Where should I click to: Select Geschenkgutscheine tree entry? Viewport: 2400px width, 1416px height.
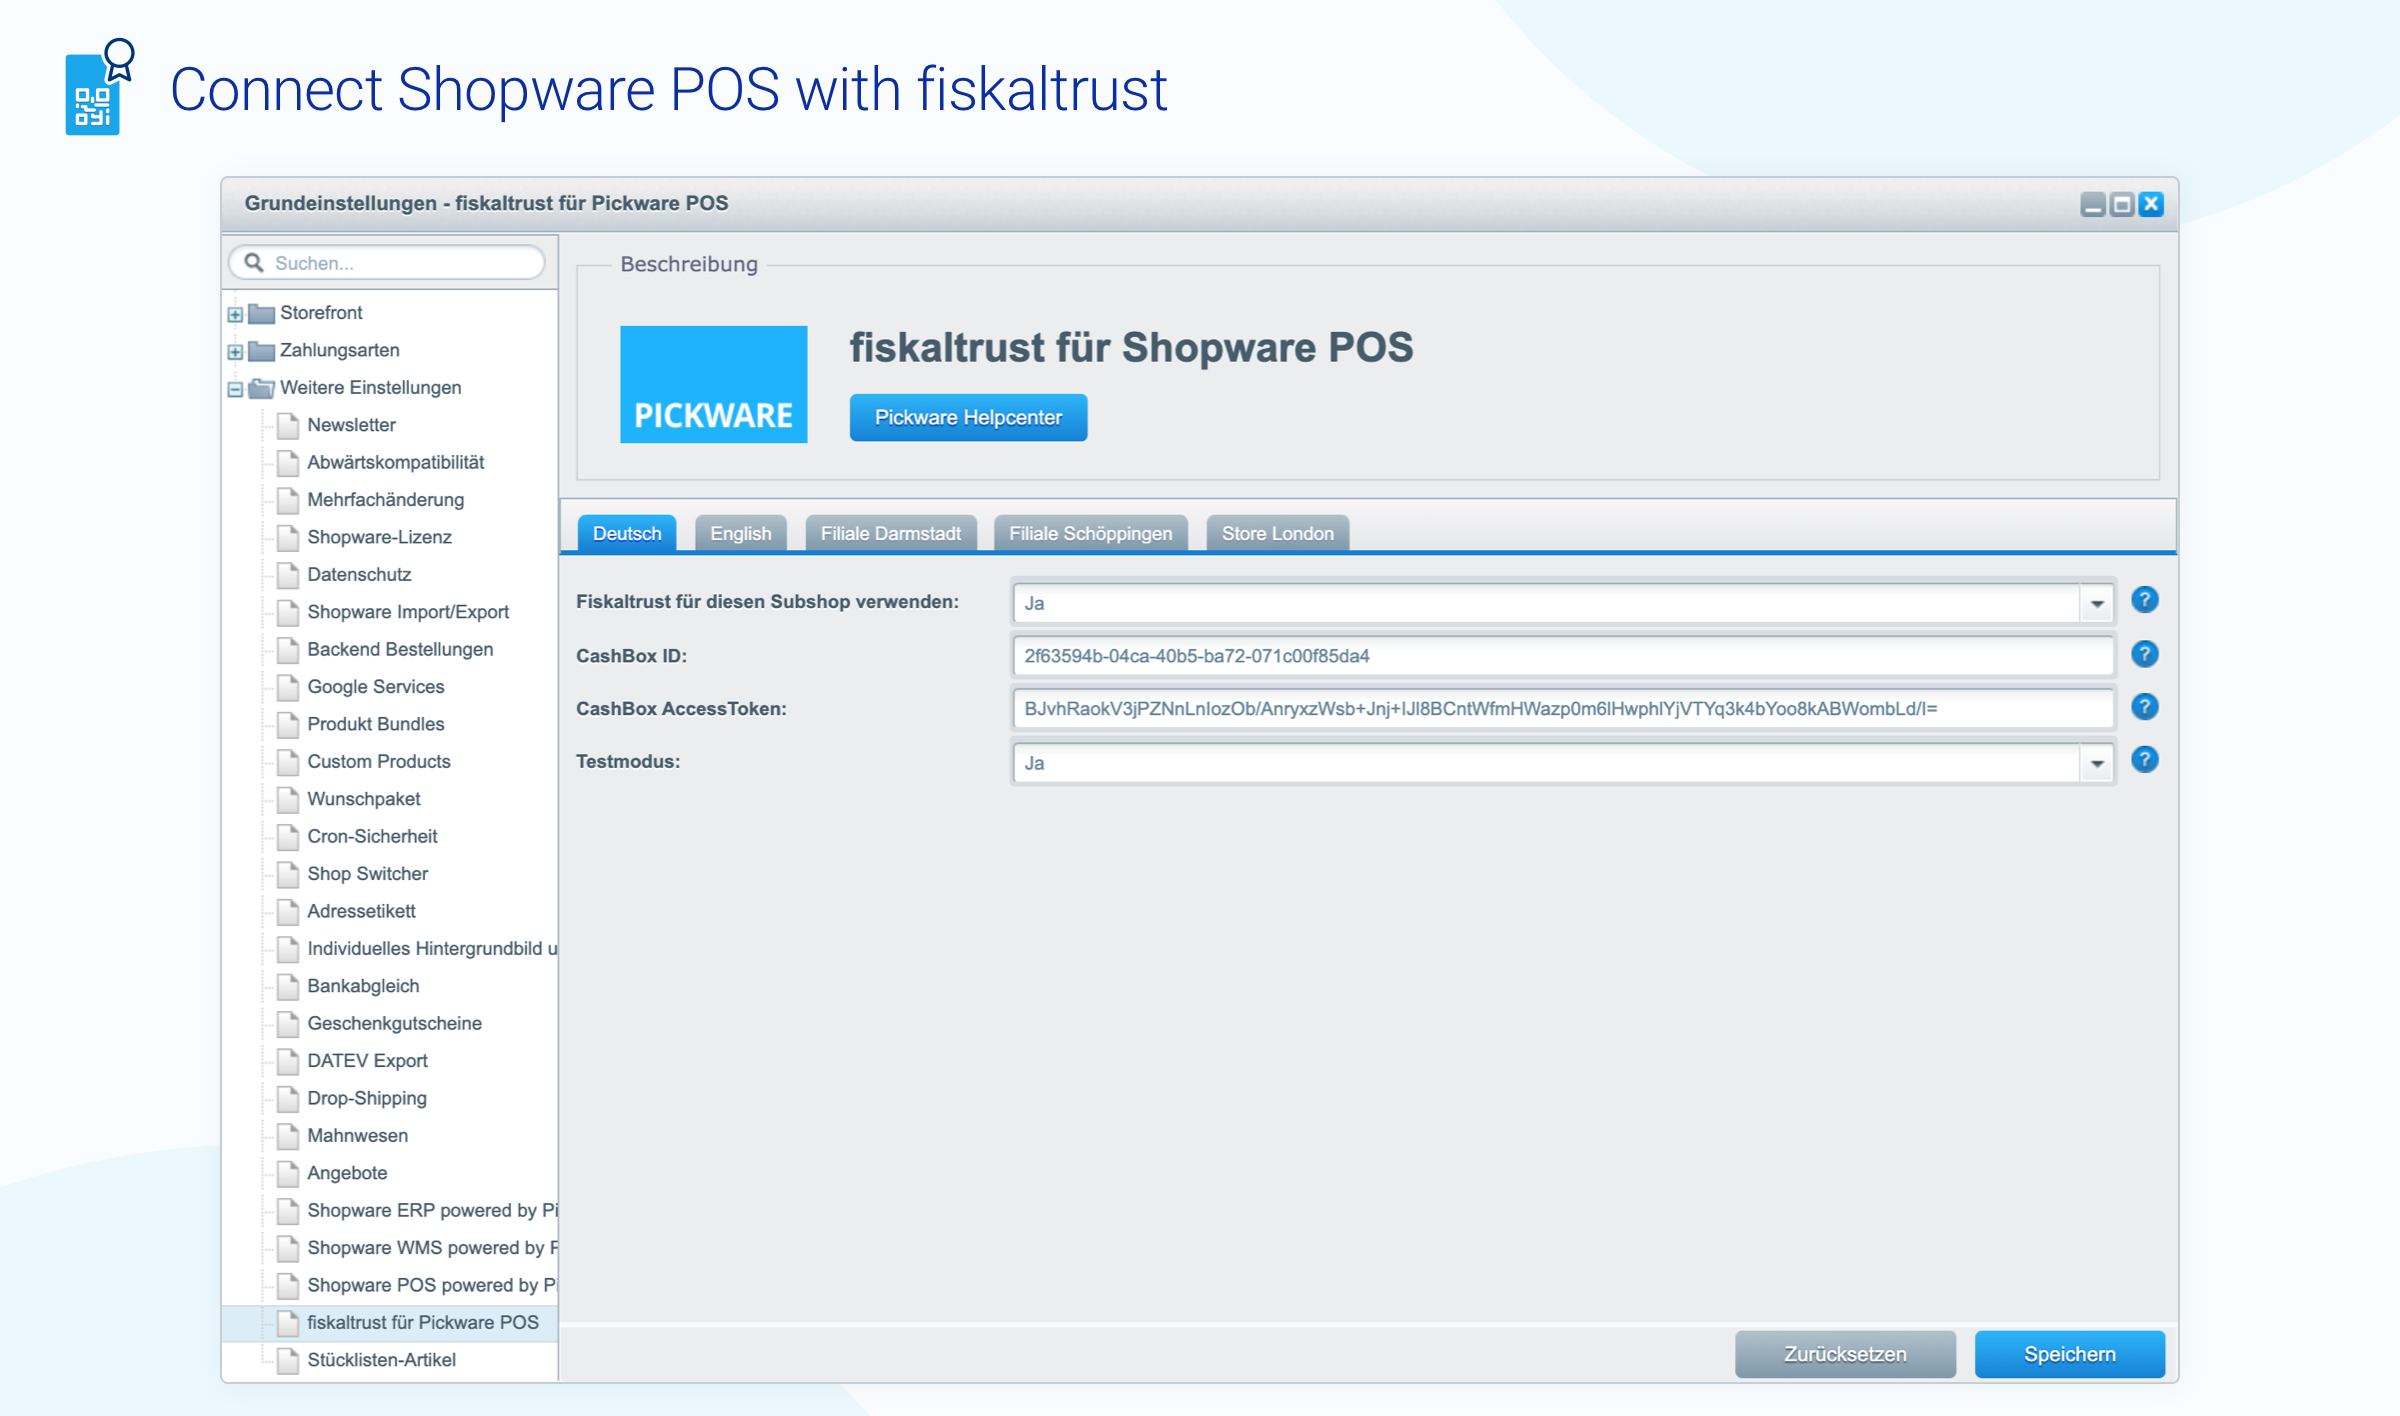pos(395,1024)
